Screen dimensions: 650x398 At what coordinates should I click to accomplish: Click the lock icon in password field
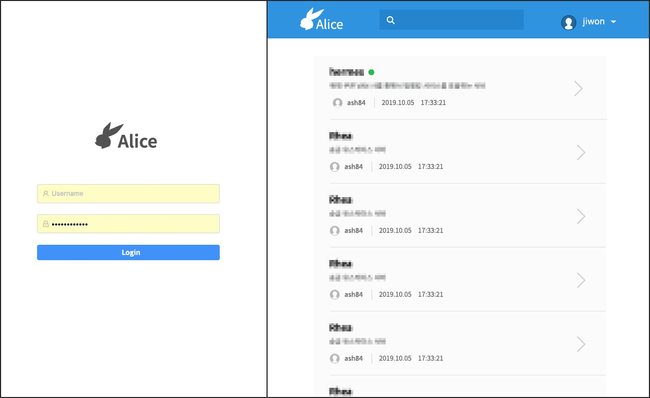[46, 224]
